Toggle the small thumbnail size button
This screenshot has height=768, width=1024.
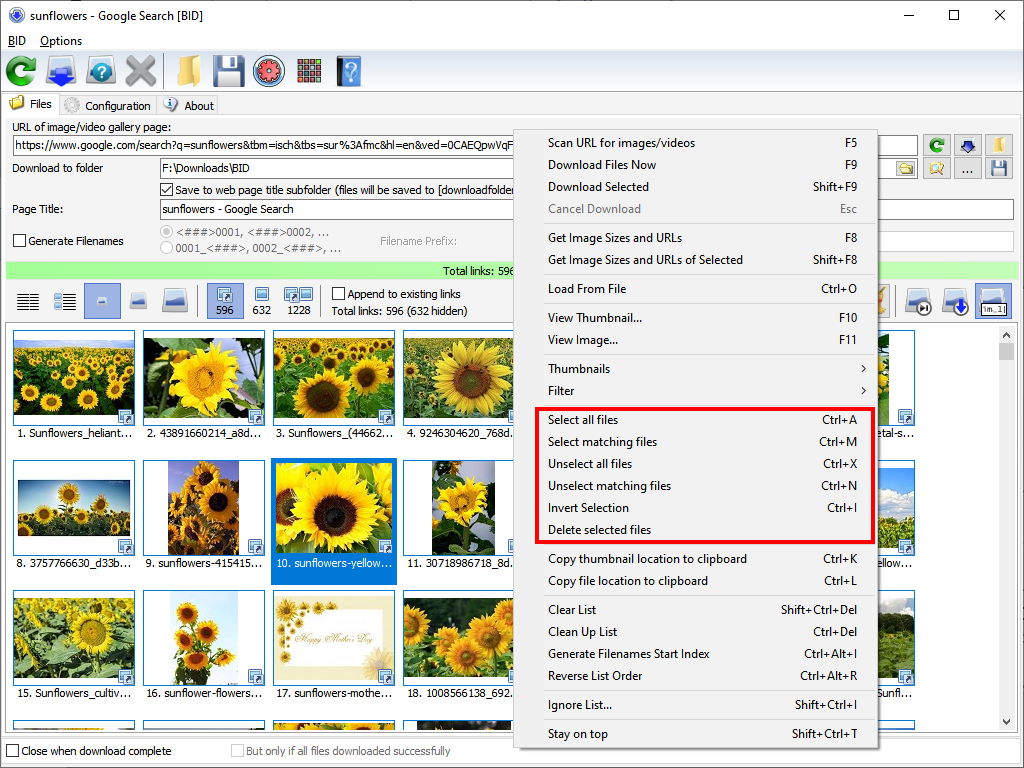pos(102,301)
